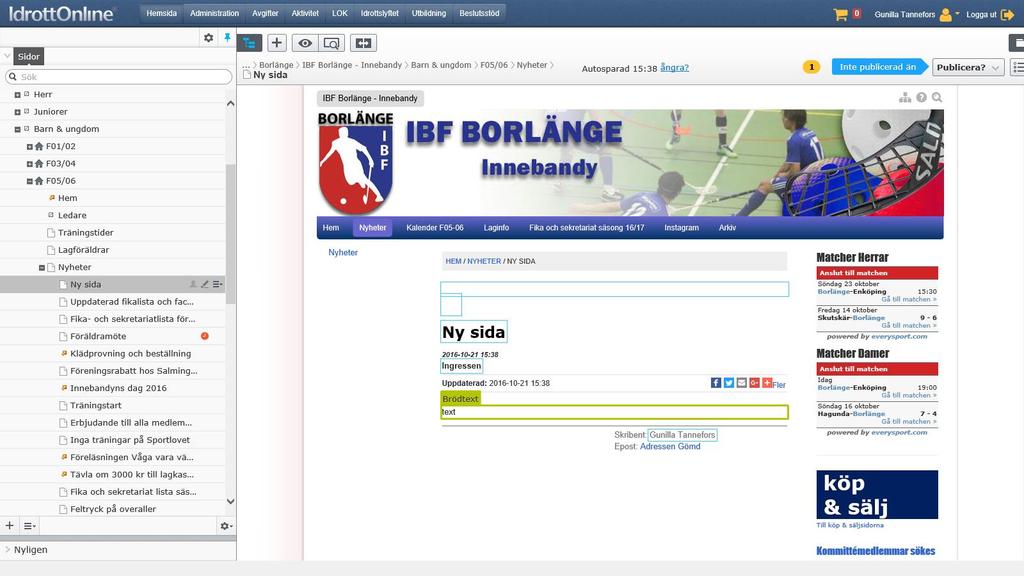Share the article by email icon

(x=741, y=383)
